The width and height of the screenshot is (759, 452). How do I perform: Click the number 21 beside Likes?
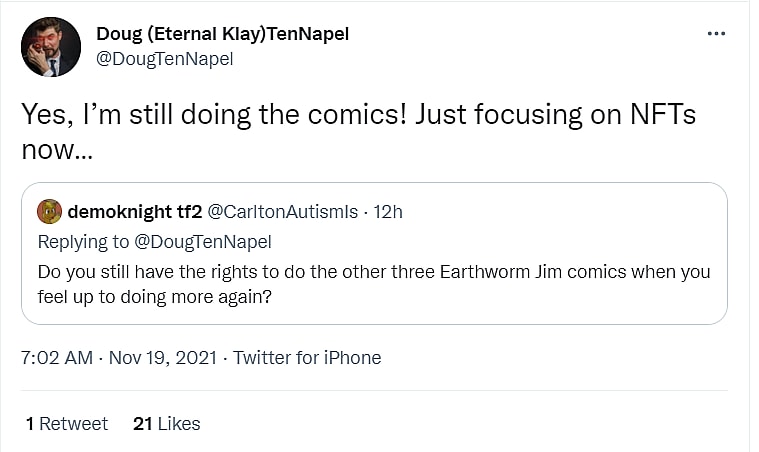(142, 424)
